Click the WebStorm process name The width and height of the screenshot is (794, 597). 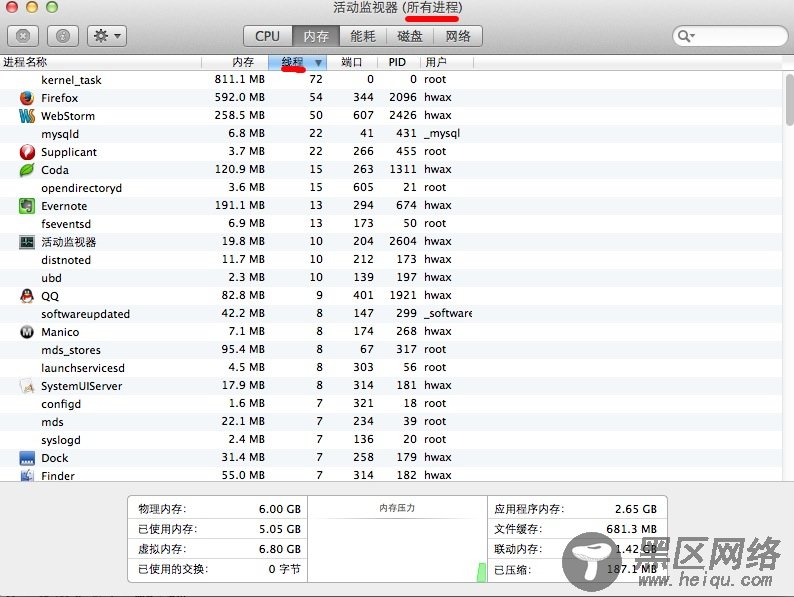pos(68,116)
